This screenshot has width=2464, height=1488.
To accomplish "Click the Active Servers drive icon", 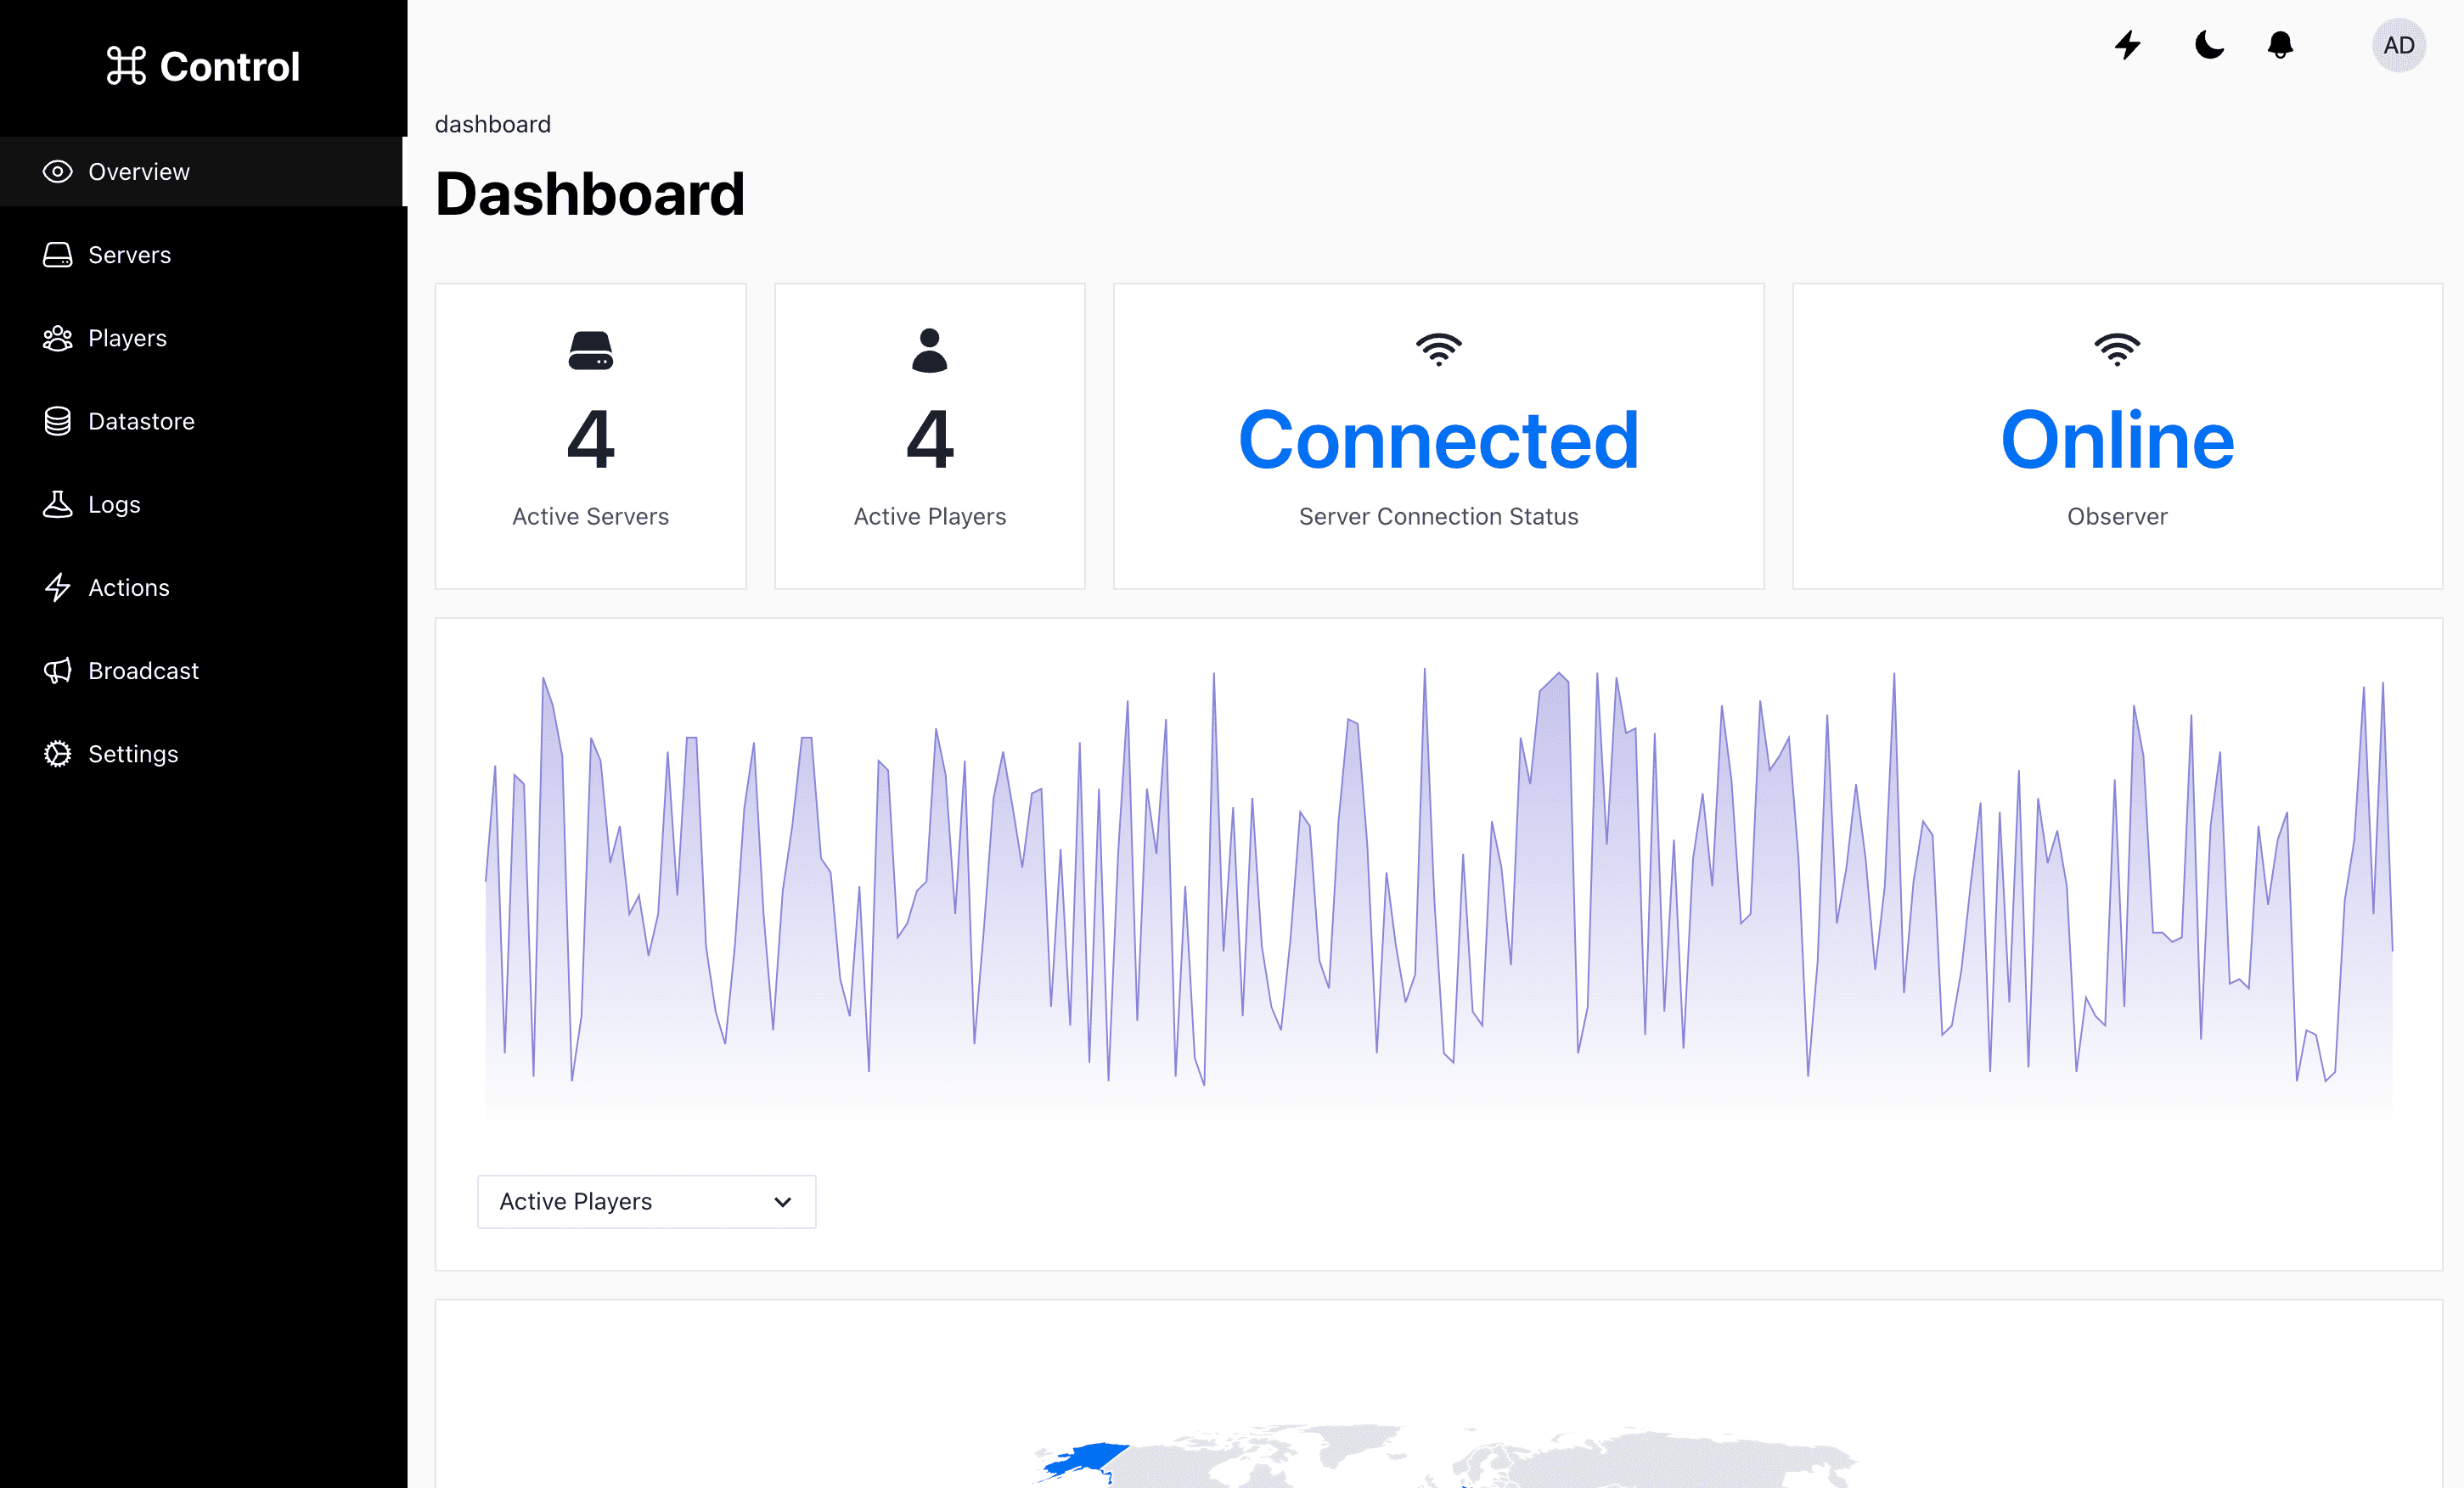I will 590,350.
